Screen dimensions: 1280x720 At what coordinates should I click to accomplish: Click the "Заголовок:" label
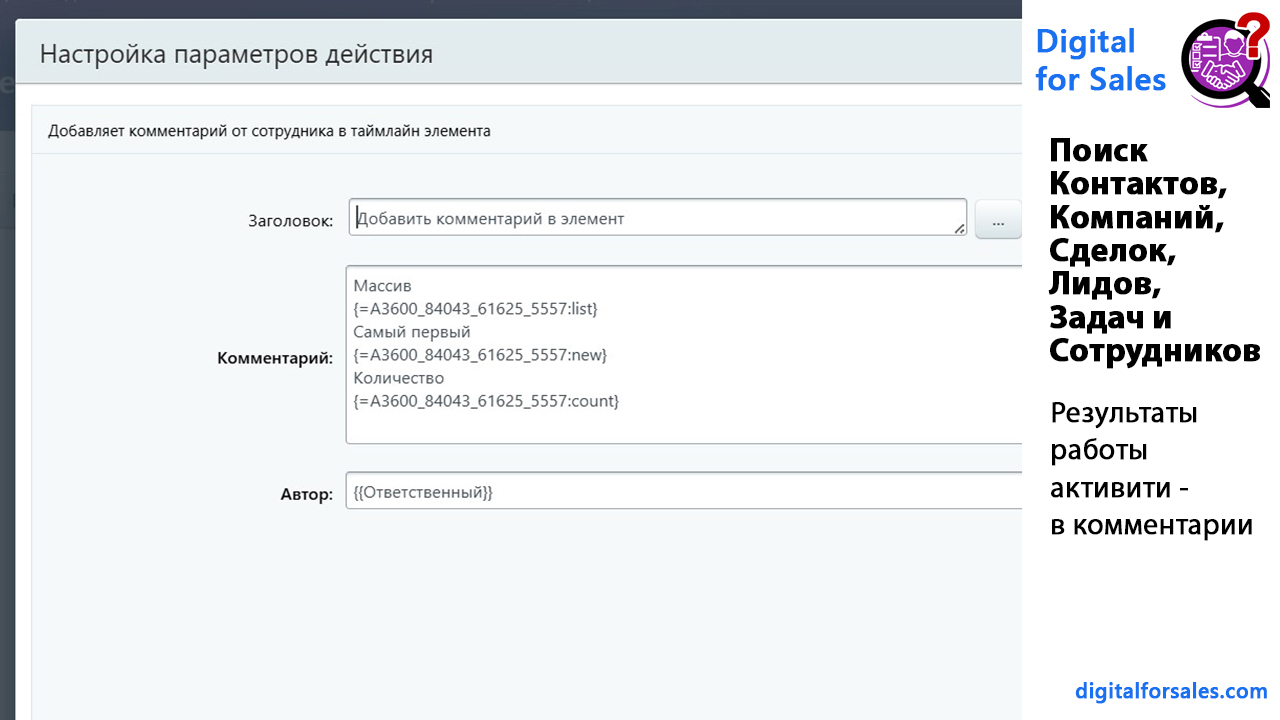click(x=290, y=221)
